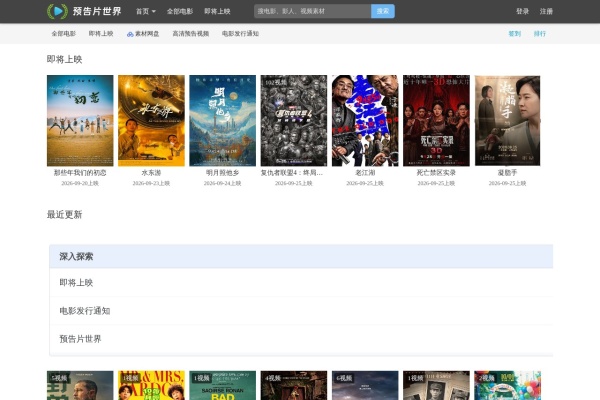Screen dimensions: 600x400
Task: Click the 2026-09-24上映 date text
Action: pyautogui.click(x=222, y=183)
